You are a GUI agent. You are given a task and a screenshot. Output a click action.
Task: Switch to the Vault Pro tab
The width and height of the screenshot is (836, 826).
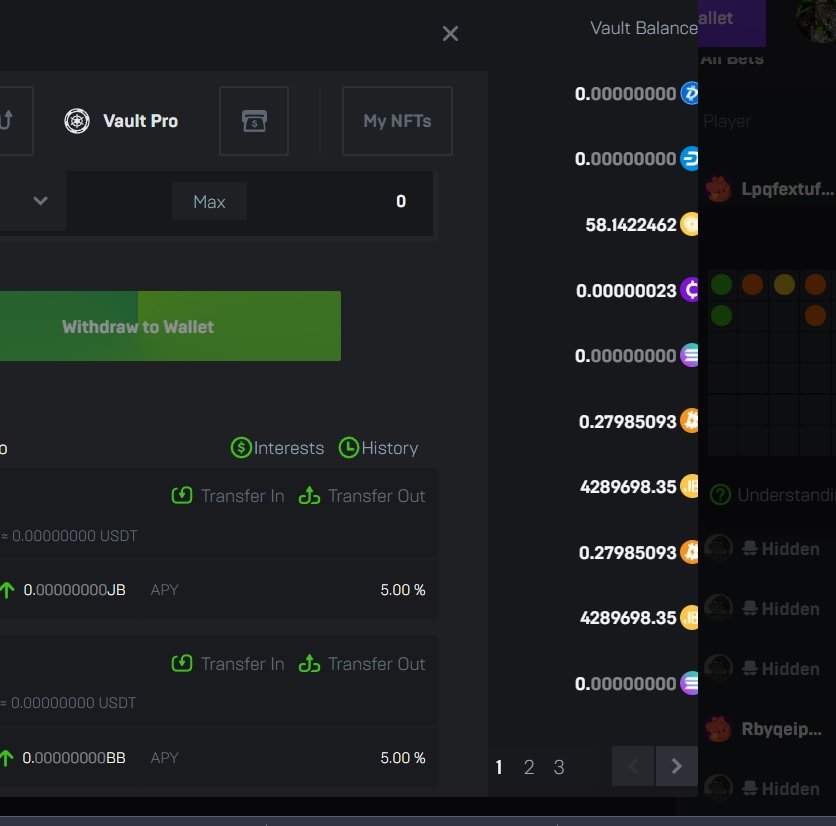coord(121,121)
